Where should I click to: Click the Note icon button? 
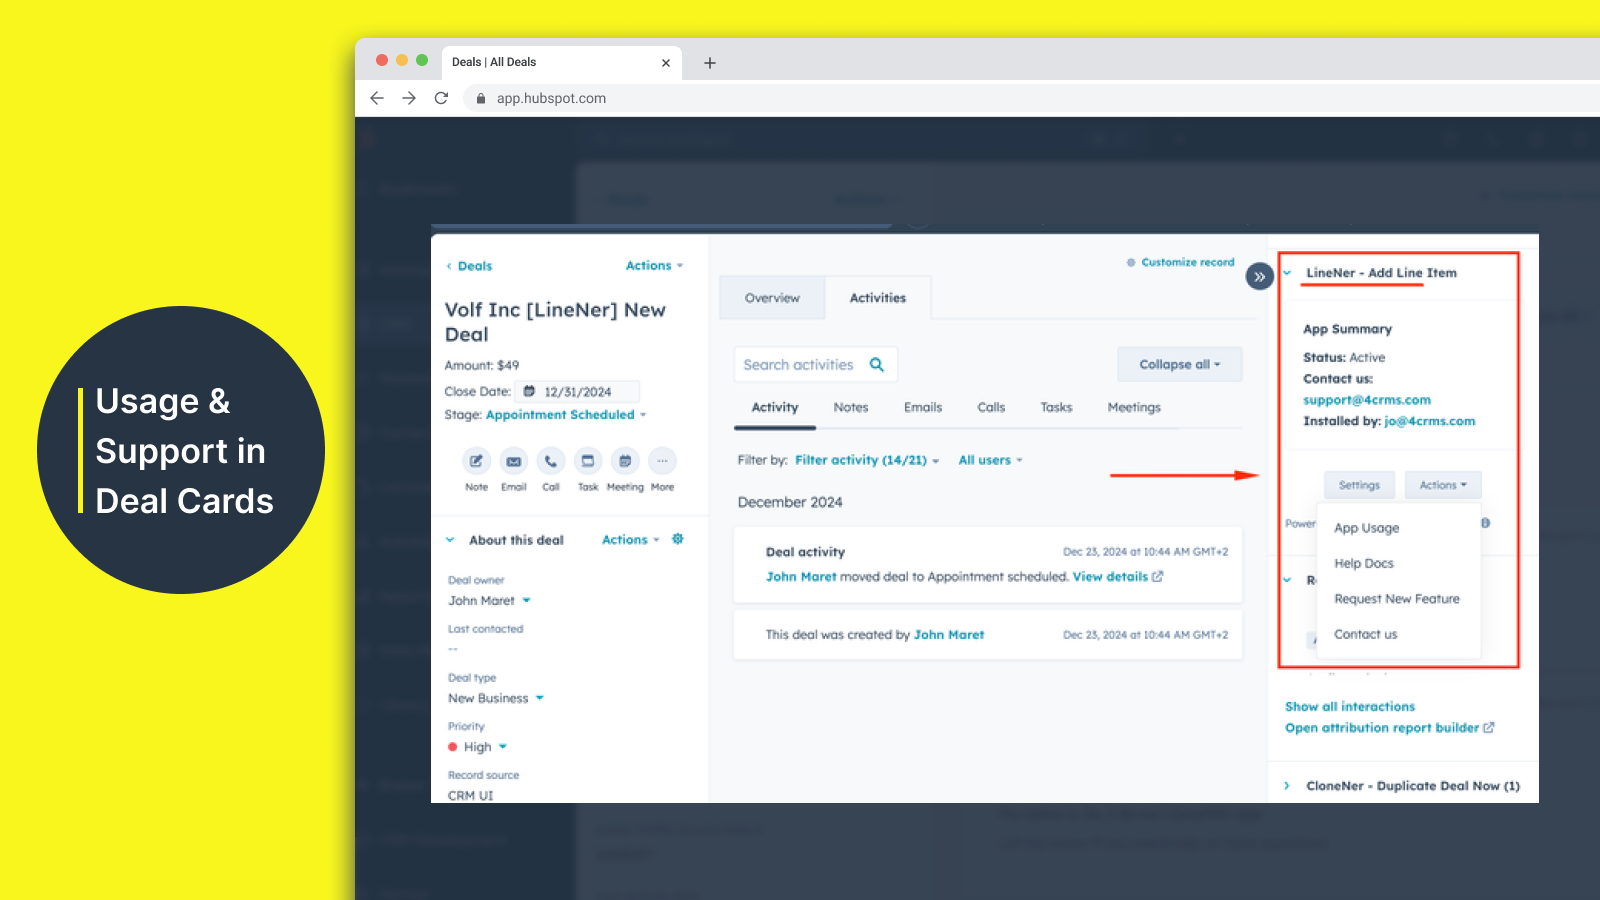pyautogui.click(x=476, y=461)
